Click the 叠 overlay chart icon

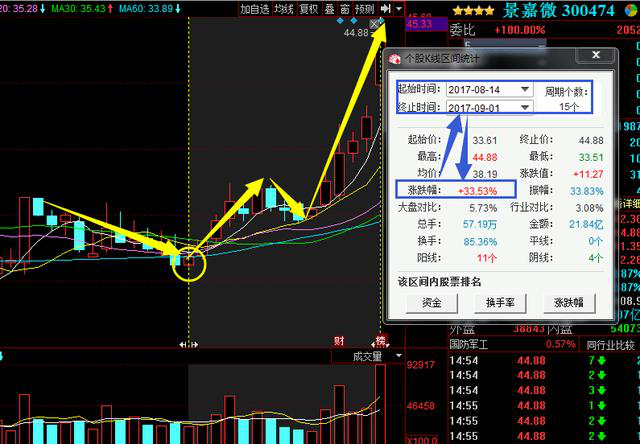pos(329,8)
